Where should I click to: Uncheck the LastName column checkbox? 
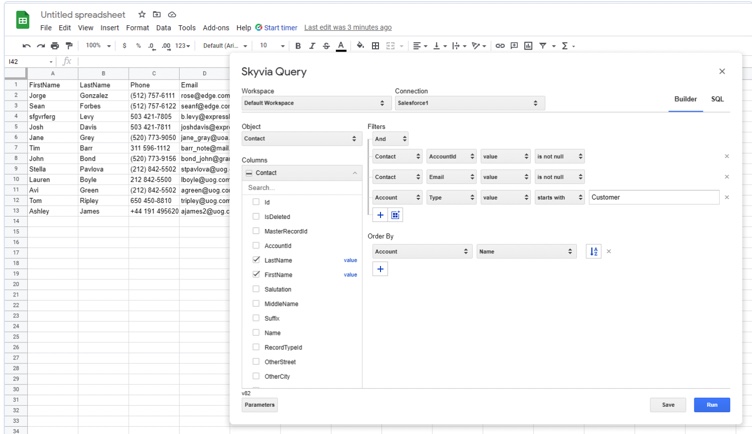click(256, 260)
